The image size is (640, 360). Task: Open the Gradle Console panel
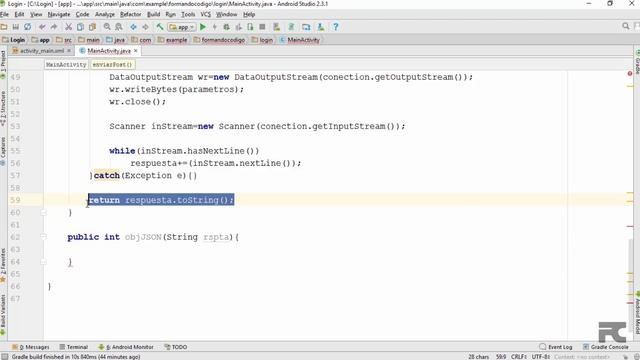point(606,347)
